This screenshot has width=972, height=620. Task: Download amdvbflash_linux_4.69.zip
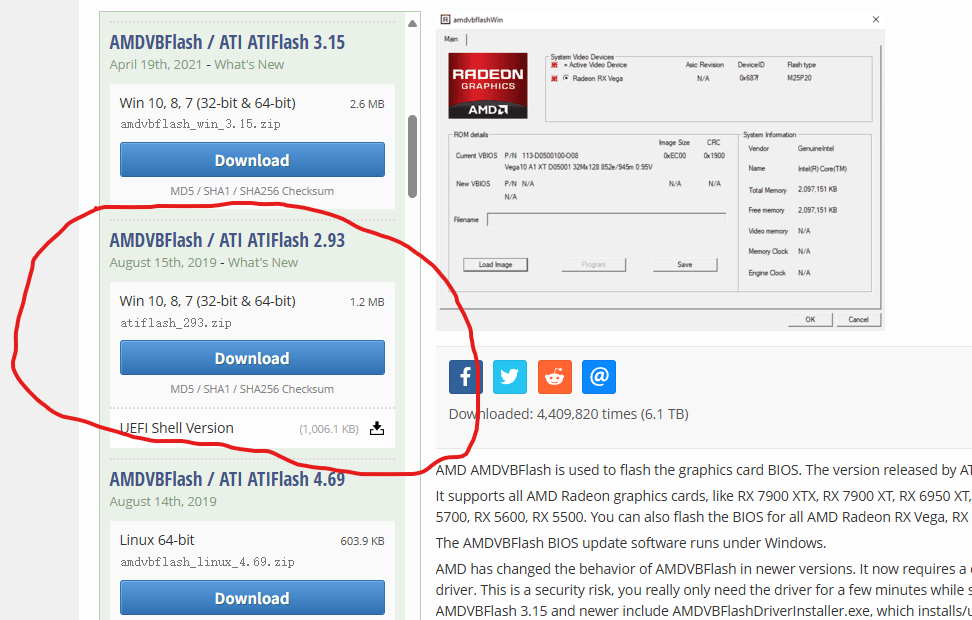252,598
